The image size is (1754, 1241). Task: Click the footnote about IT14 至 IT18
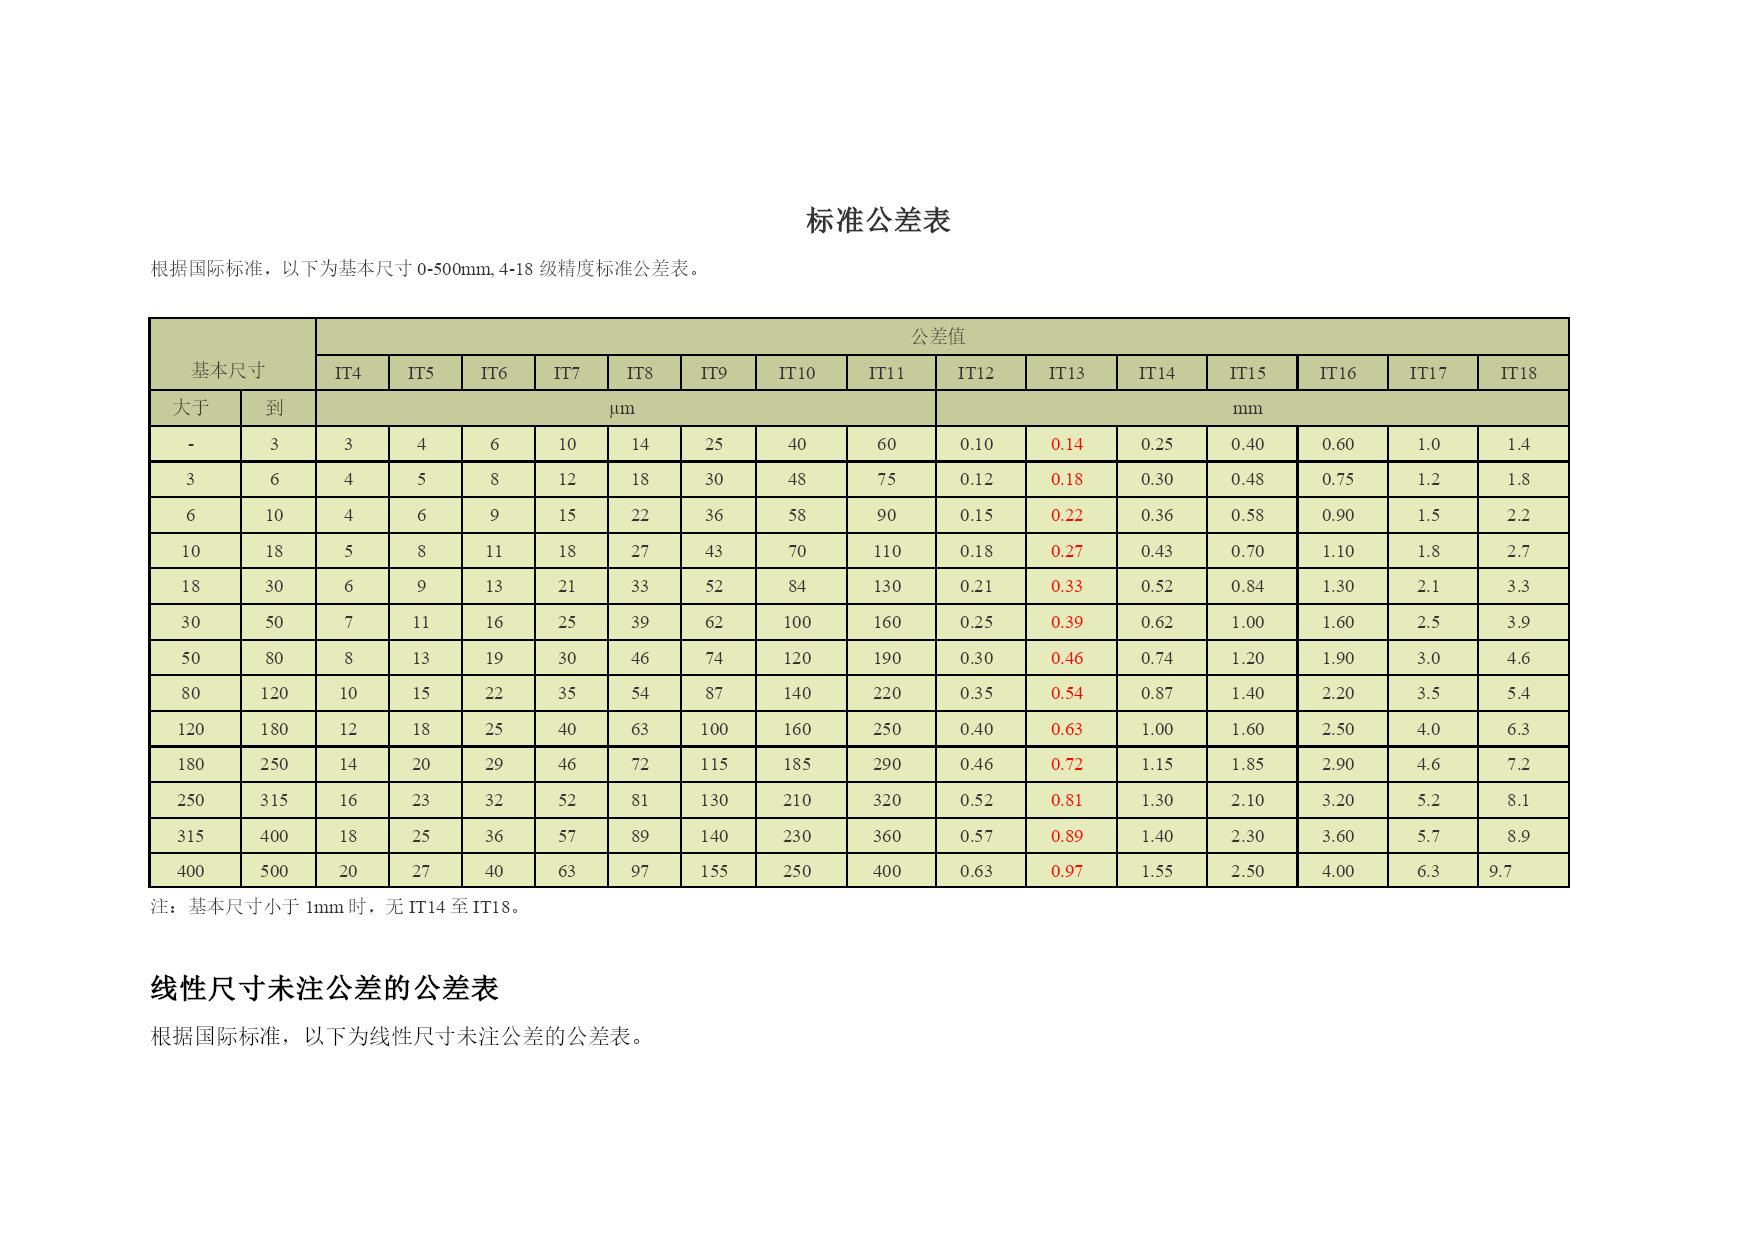(336, 907)
